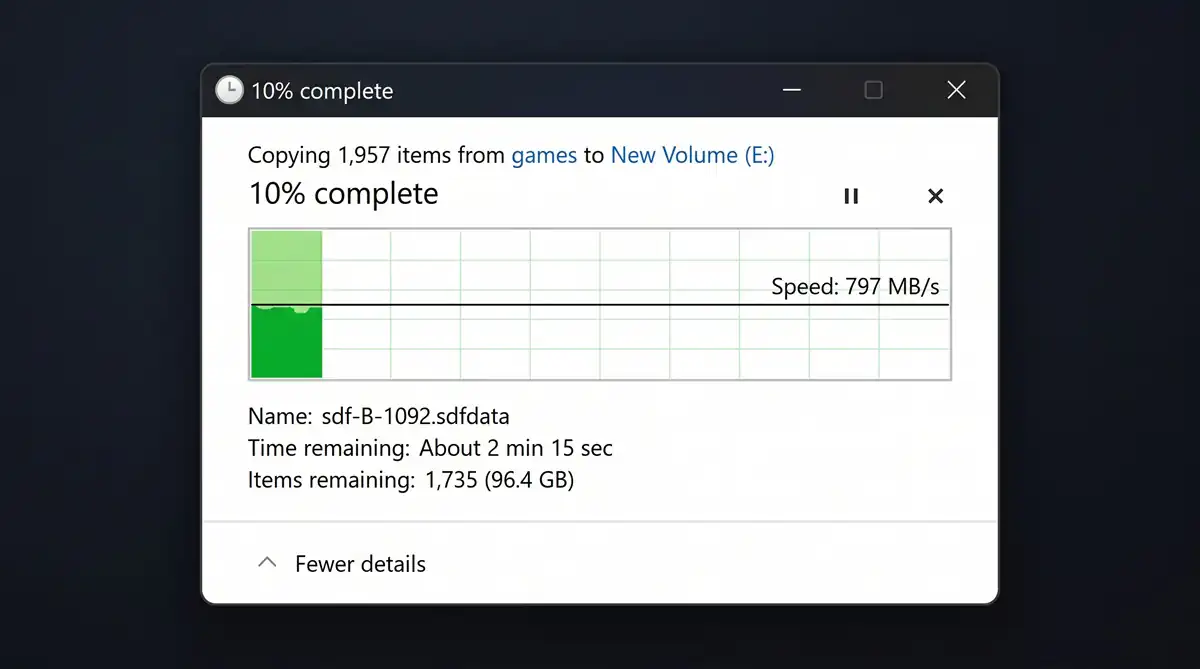Click the file name sdf-B-1092.sdfdata

416,416
